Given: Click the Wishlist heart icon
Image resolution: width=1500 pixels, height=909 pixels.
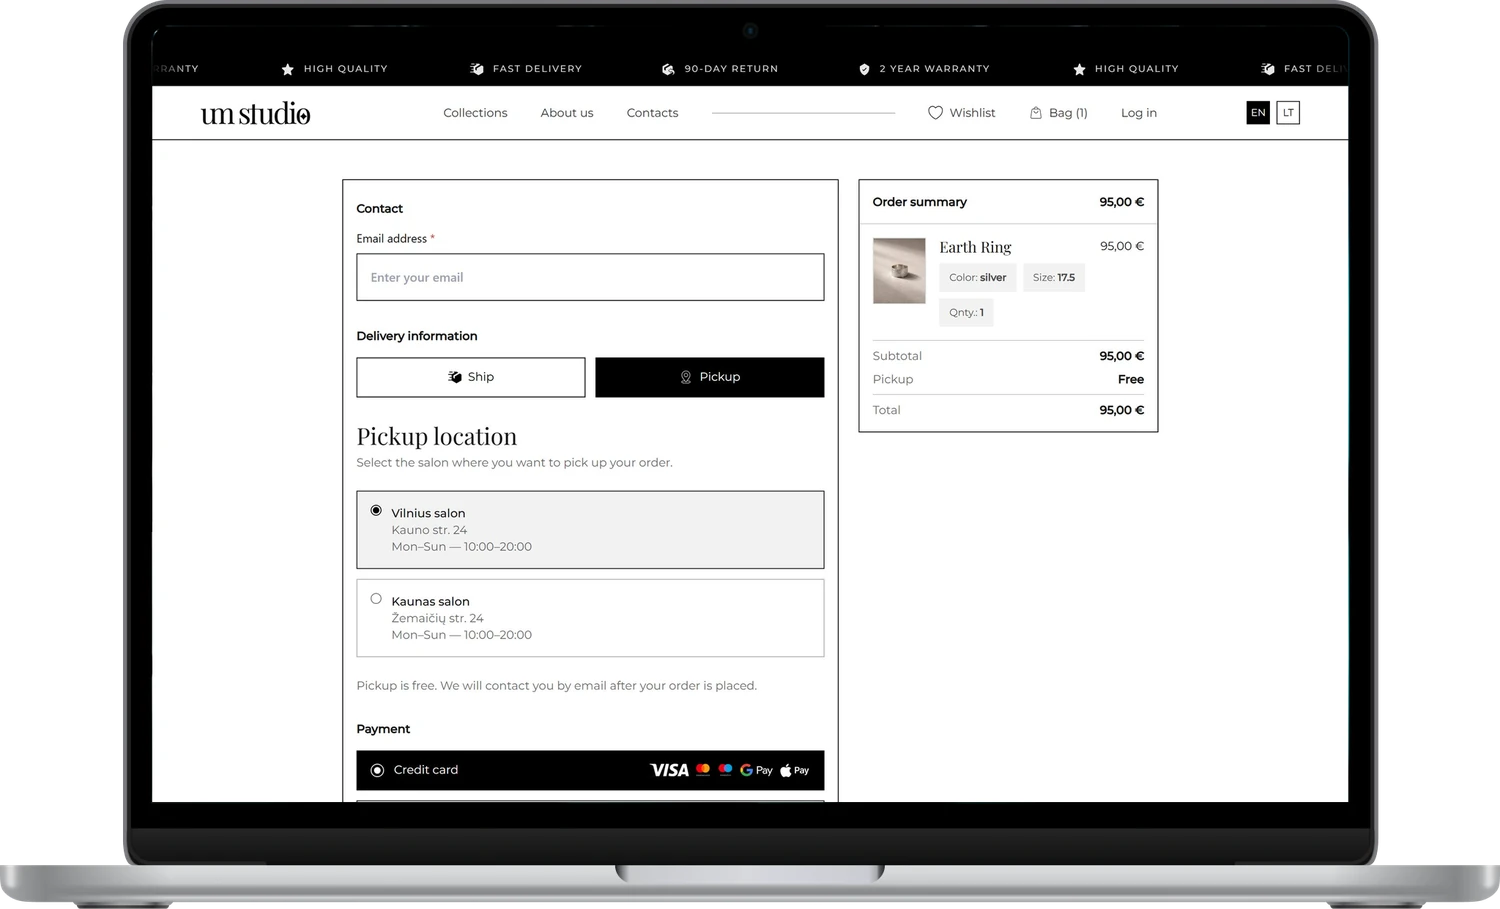Looking at the screenshot, I should coord(935,113).
